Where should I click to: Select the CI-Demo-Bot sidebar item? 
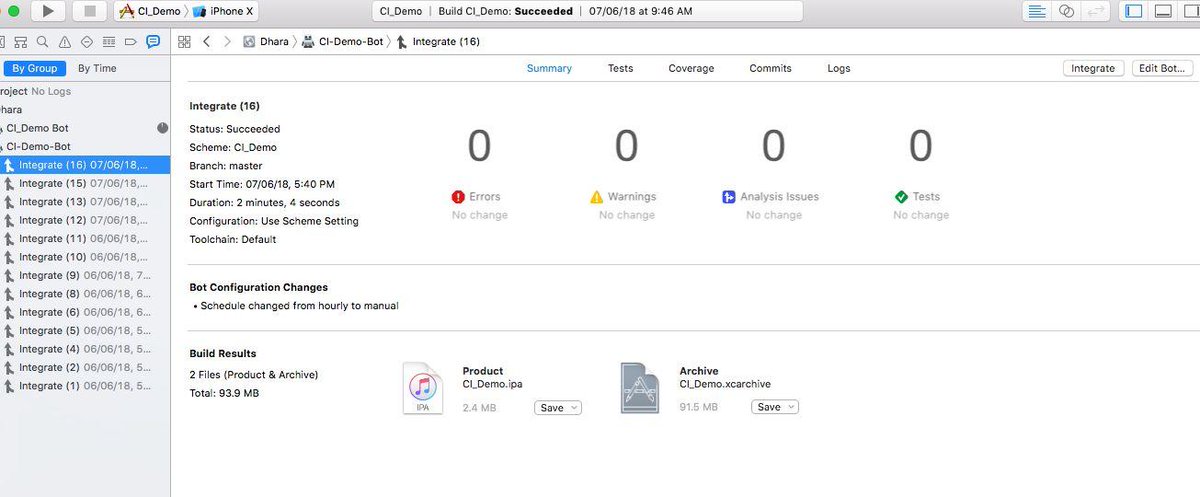pyautogui.click(x=85, y=146)
